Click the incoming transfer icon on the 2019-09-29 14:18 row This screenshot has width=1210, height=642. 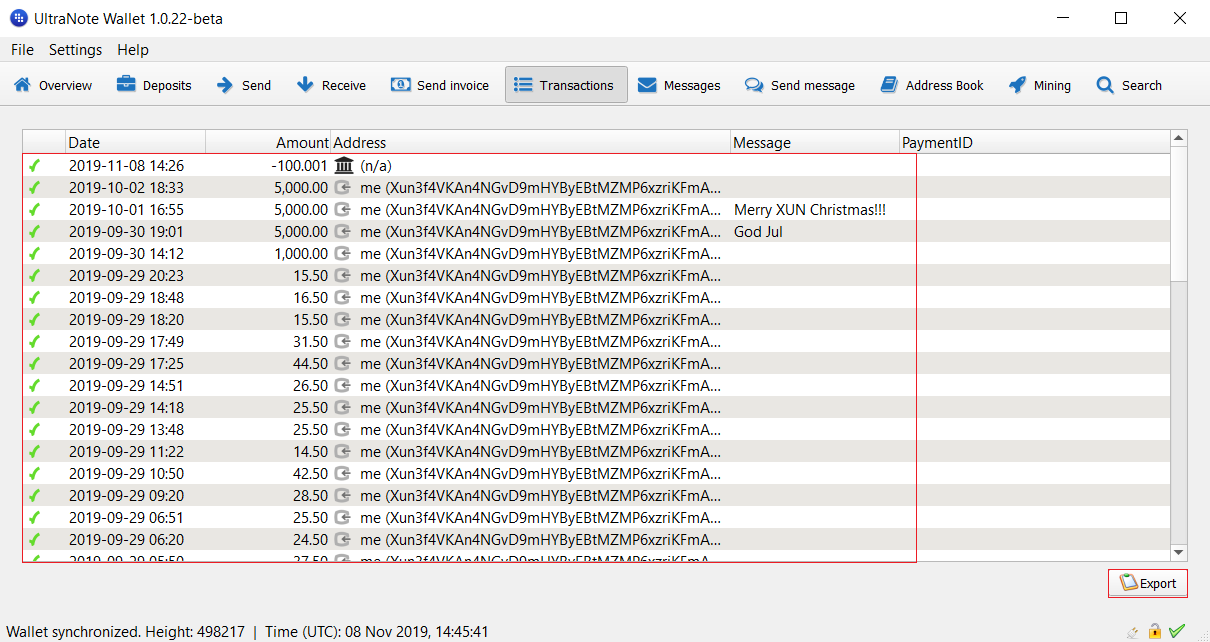343,407
